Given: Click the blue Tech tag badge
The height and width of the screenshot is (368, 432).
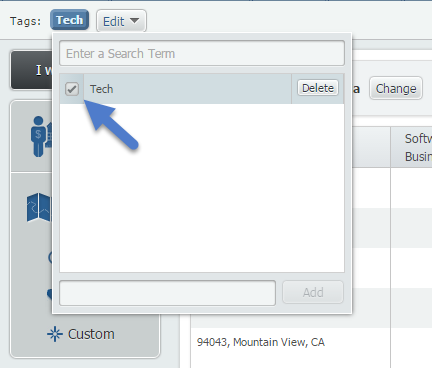Looking at the screenshot, I should point(70,20).
